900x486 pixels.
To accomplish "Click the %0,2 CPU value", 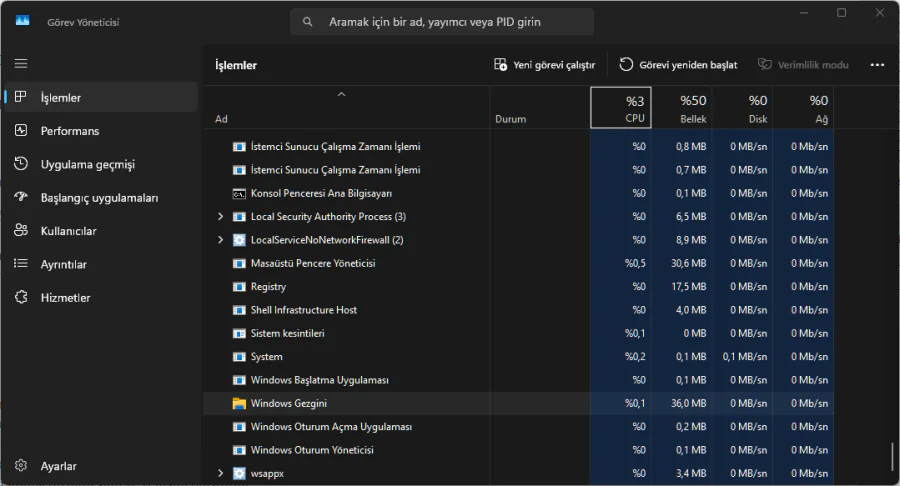I will click(635, 356).
